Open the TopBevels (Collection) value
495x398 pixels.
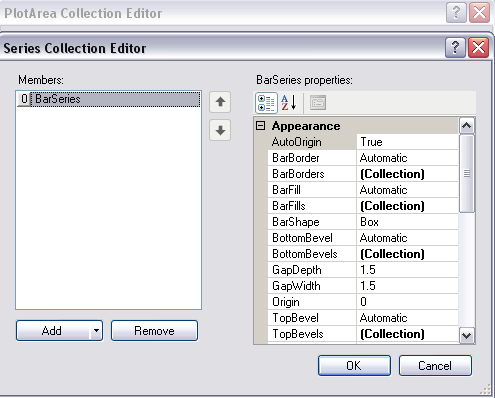(x=408, y=334)
